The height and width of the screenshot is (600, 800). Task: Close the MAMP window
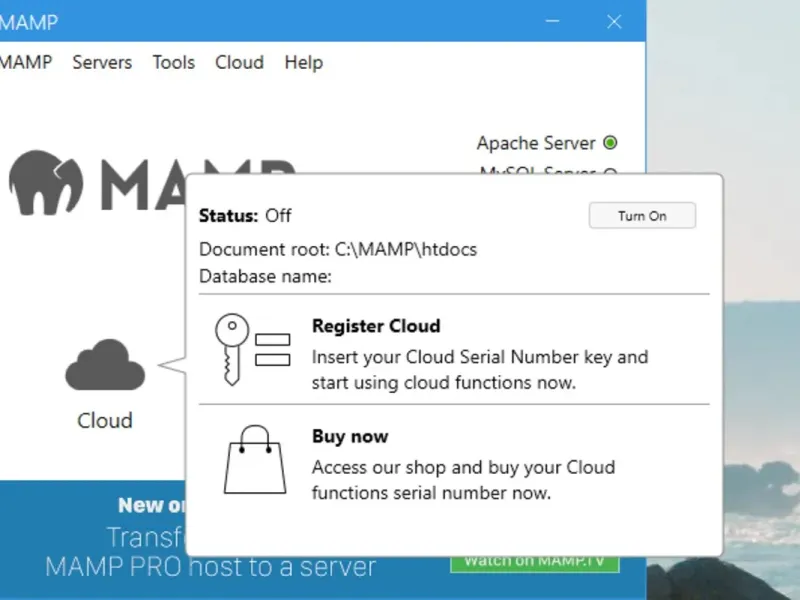pos(615,21)
